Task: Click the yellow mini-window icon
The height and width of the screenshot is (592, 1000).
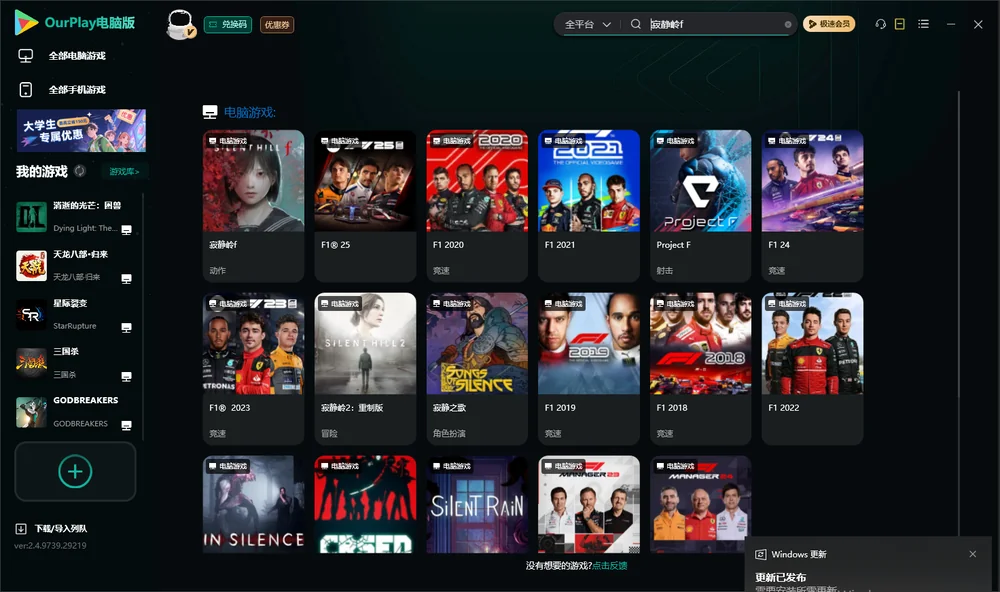Action: point(900,24)
